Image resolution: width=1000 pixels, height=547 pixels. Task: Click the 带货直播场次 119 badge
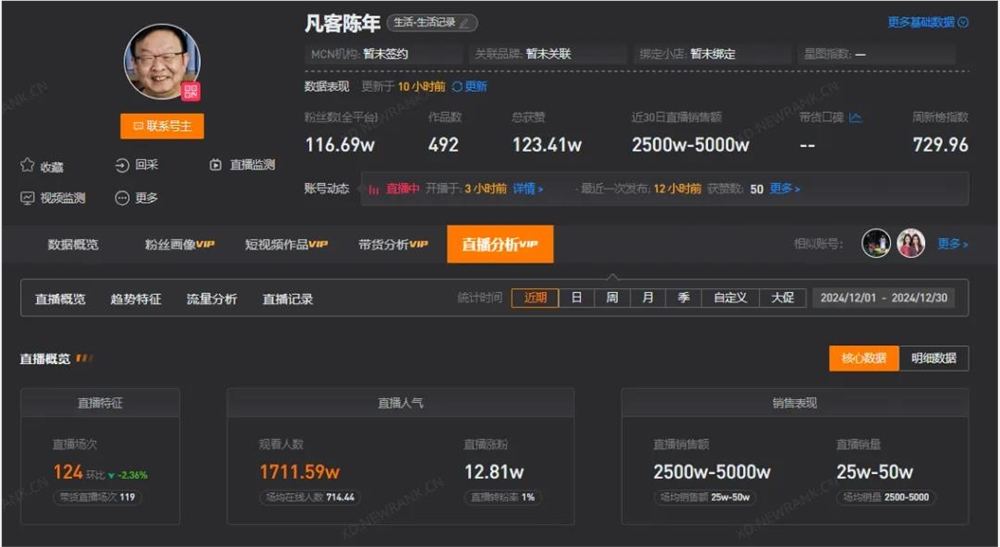[98, 497]
